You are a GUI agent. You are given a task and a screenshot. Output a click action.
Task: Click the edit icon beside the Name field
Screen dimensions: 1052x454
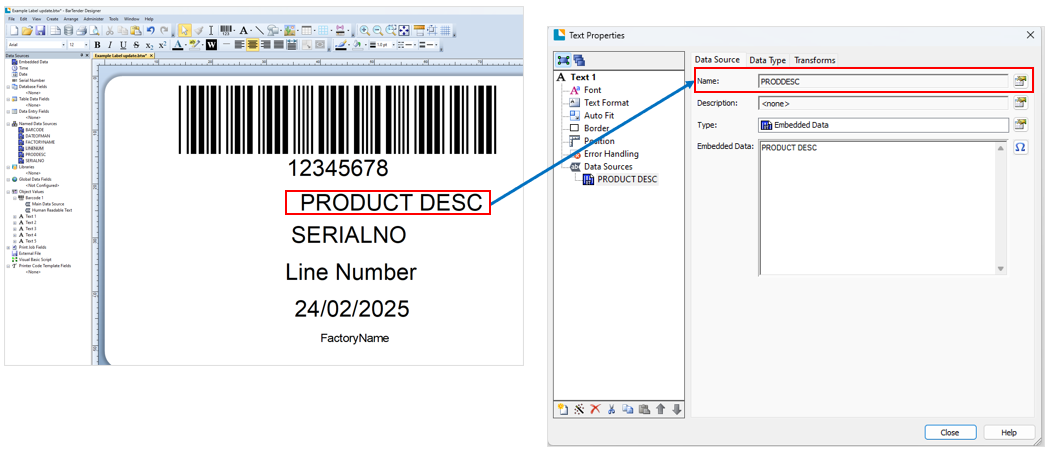1020,81
